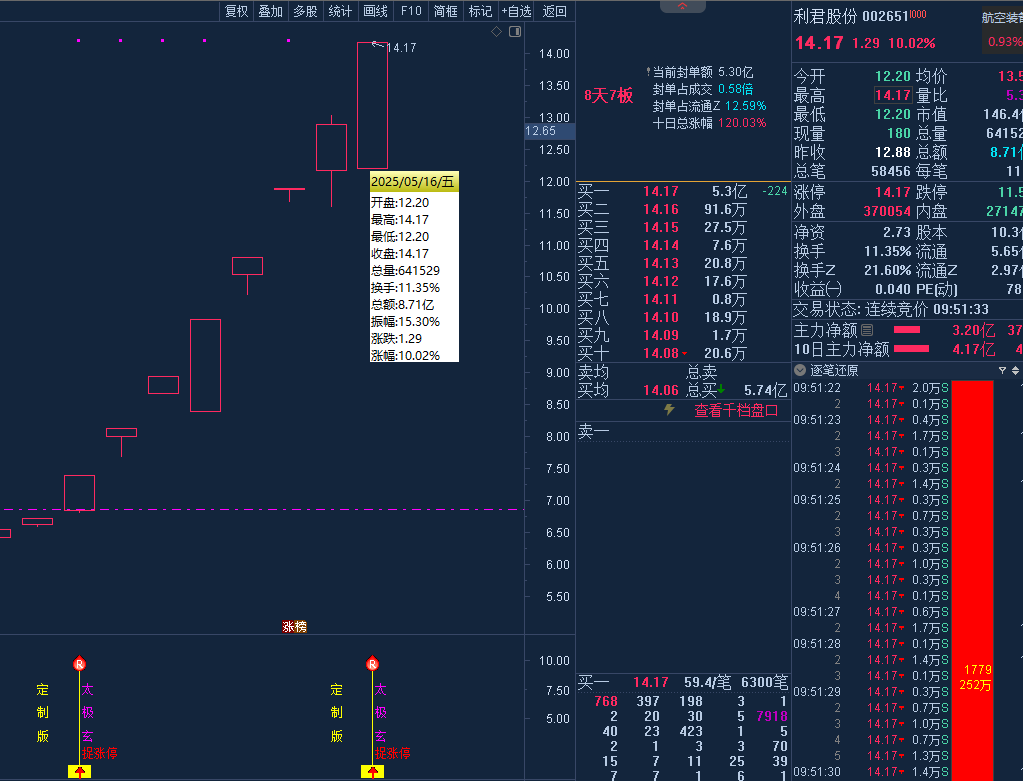
Task: Click 返回 to go back
Action: coord(554,11)
